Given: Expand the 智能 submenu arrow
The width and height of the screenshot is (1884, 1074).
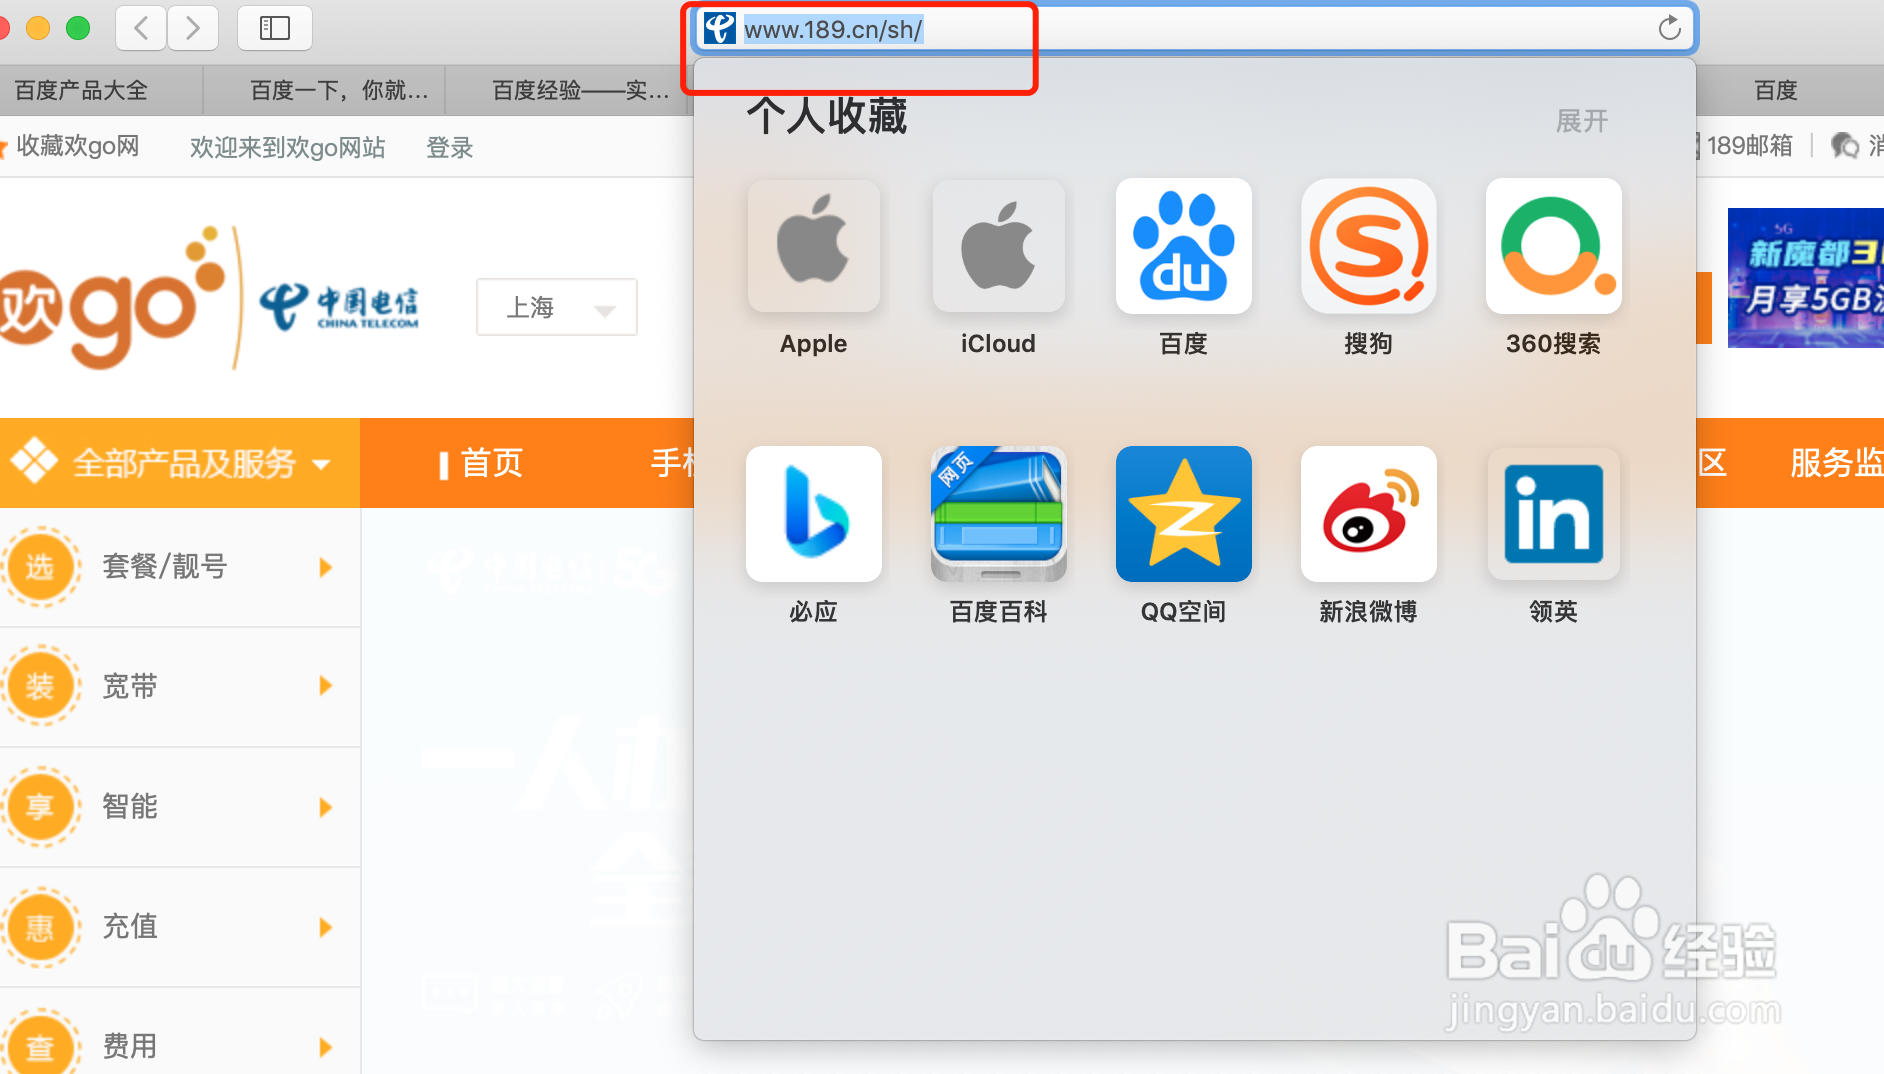Looking at the screenshot, I should (325, 807).
